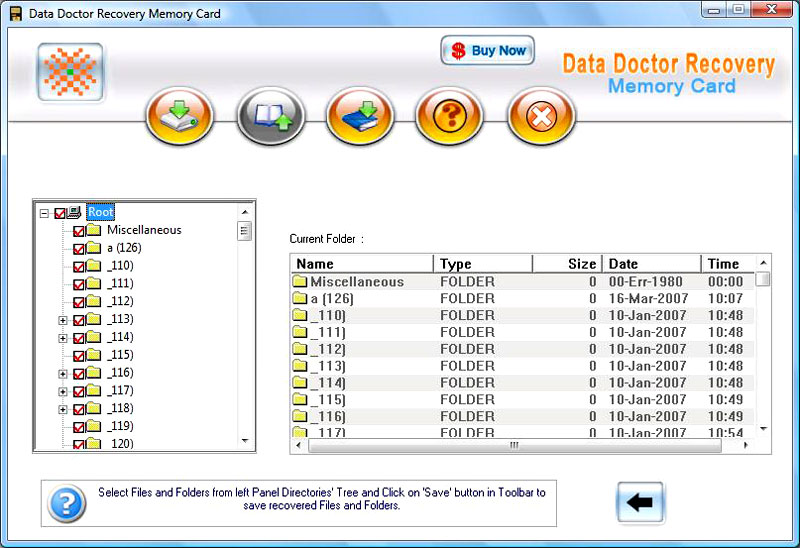Select a (126) in the directory tree

click(x=124, y=248)
